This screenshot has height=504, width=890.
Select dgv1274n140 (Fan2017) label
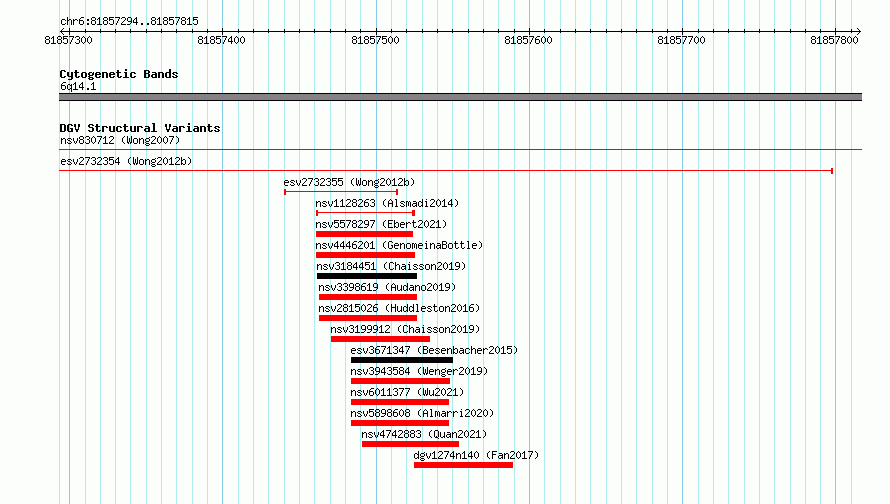coord(476,455)
